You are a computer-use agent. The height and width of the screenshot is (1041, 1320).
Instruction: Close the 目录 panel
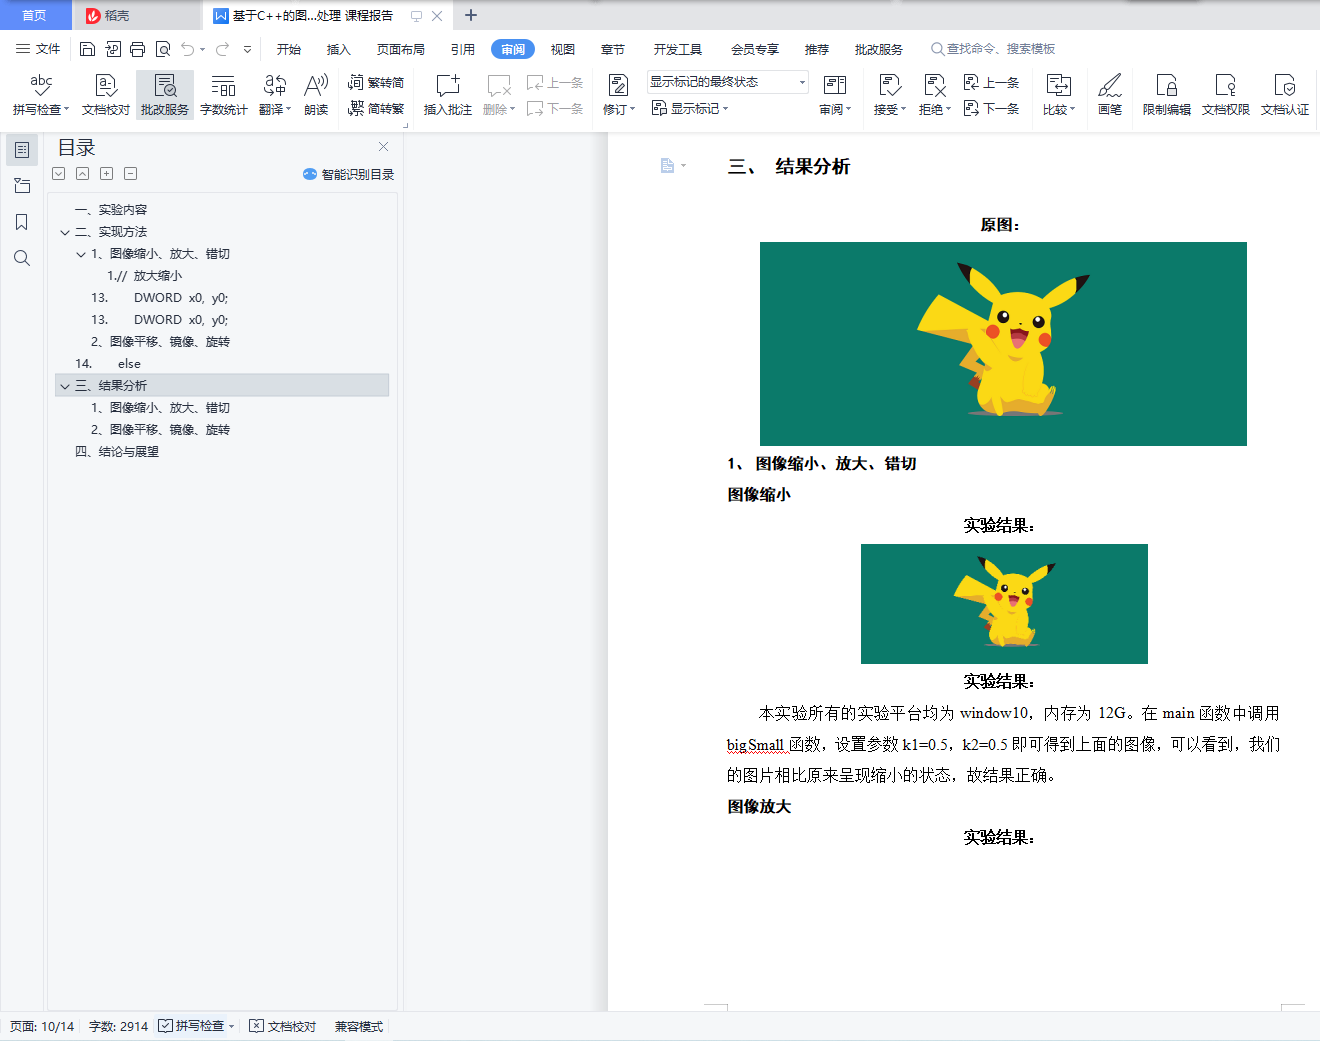[x=383, y=147]
